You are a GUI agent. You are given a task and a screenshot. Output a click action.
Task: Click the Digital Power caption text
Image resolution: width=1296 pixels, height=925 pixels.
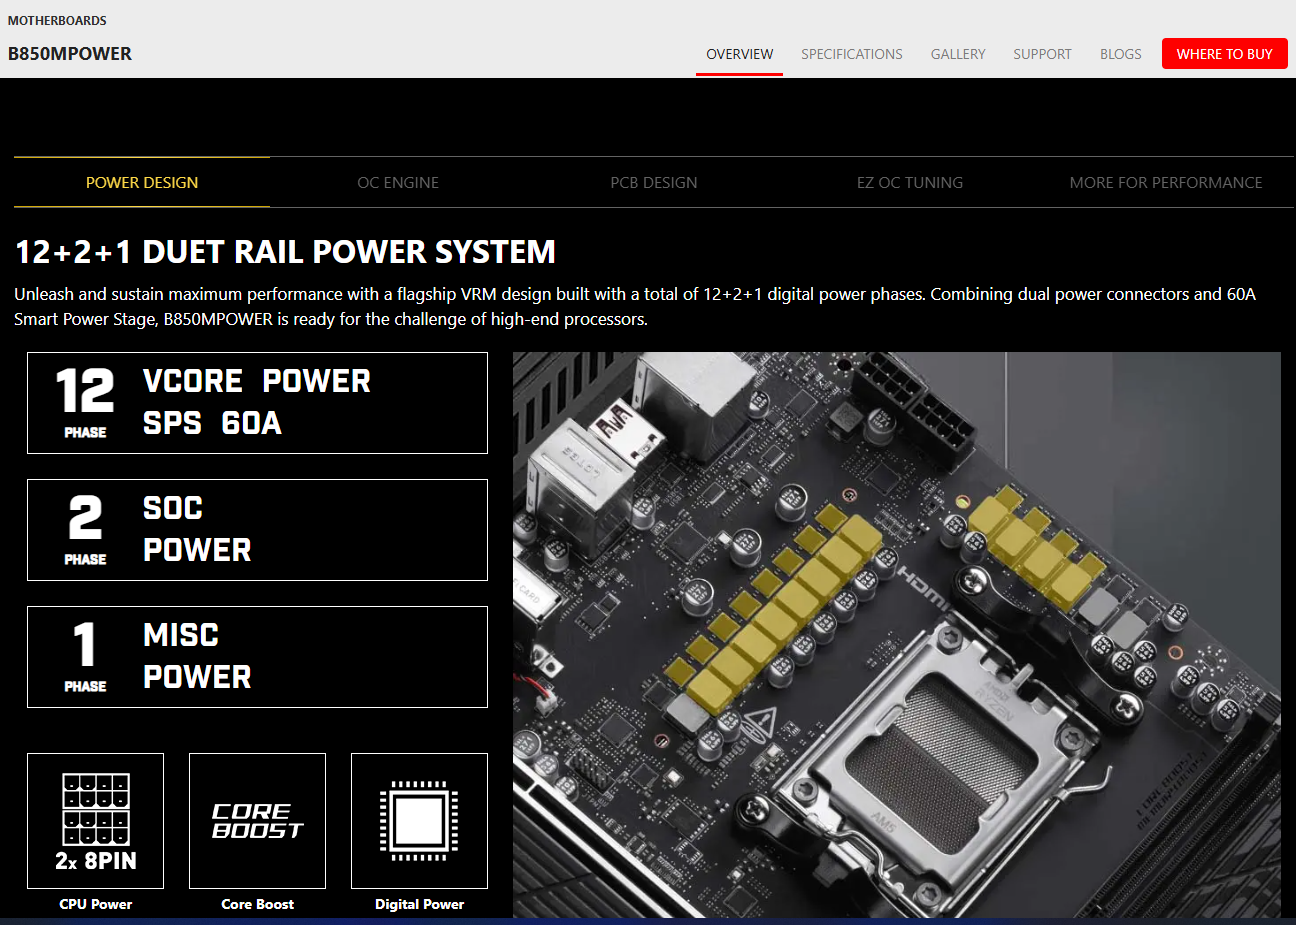[x=420, y=904]
